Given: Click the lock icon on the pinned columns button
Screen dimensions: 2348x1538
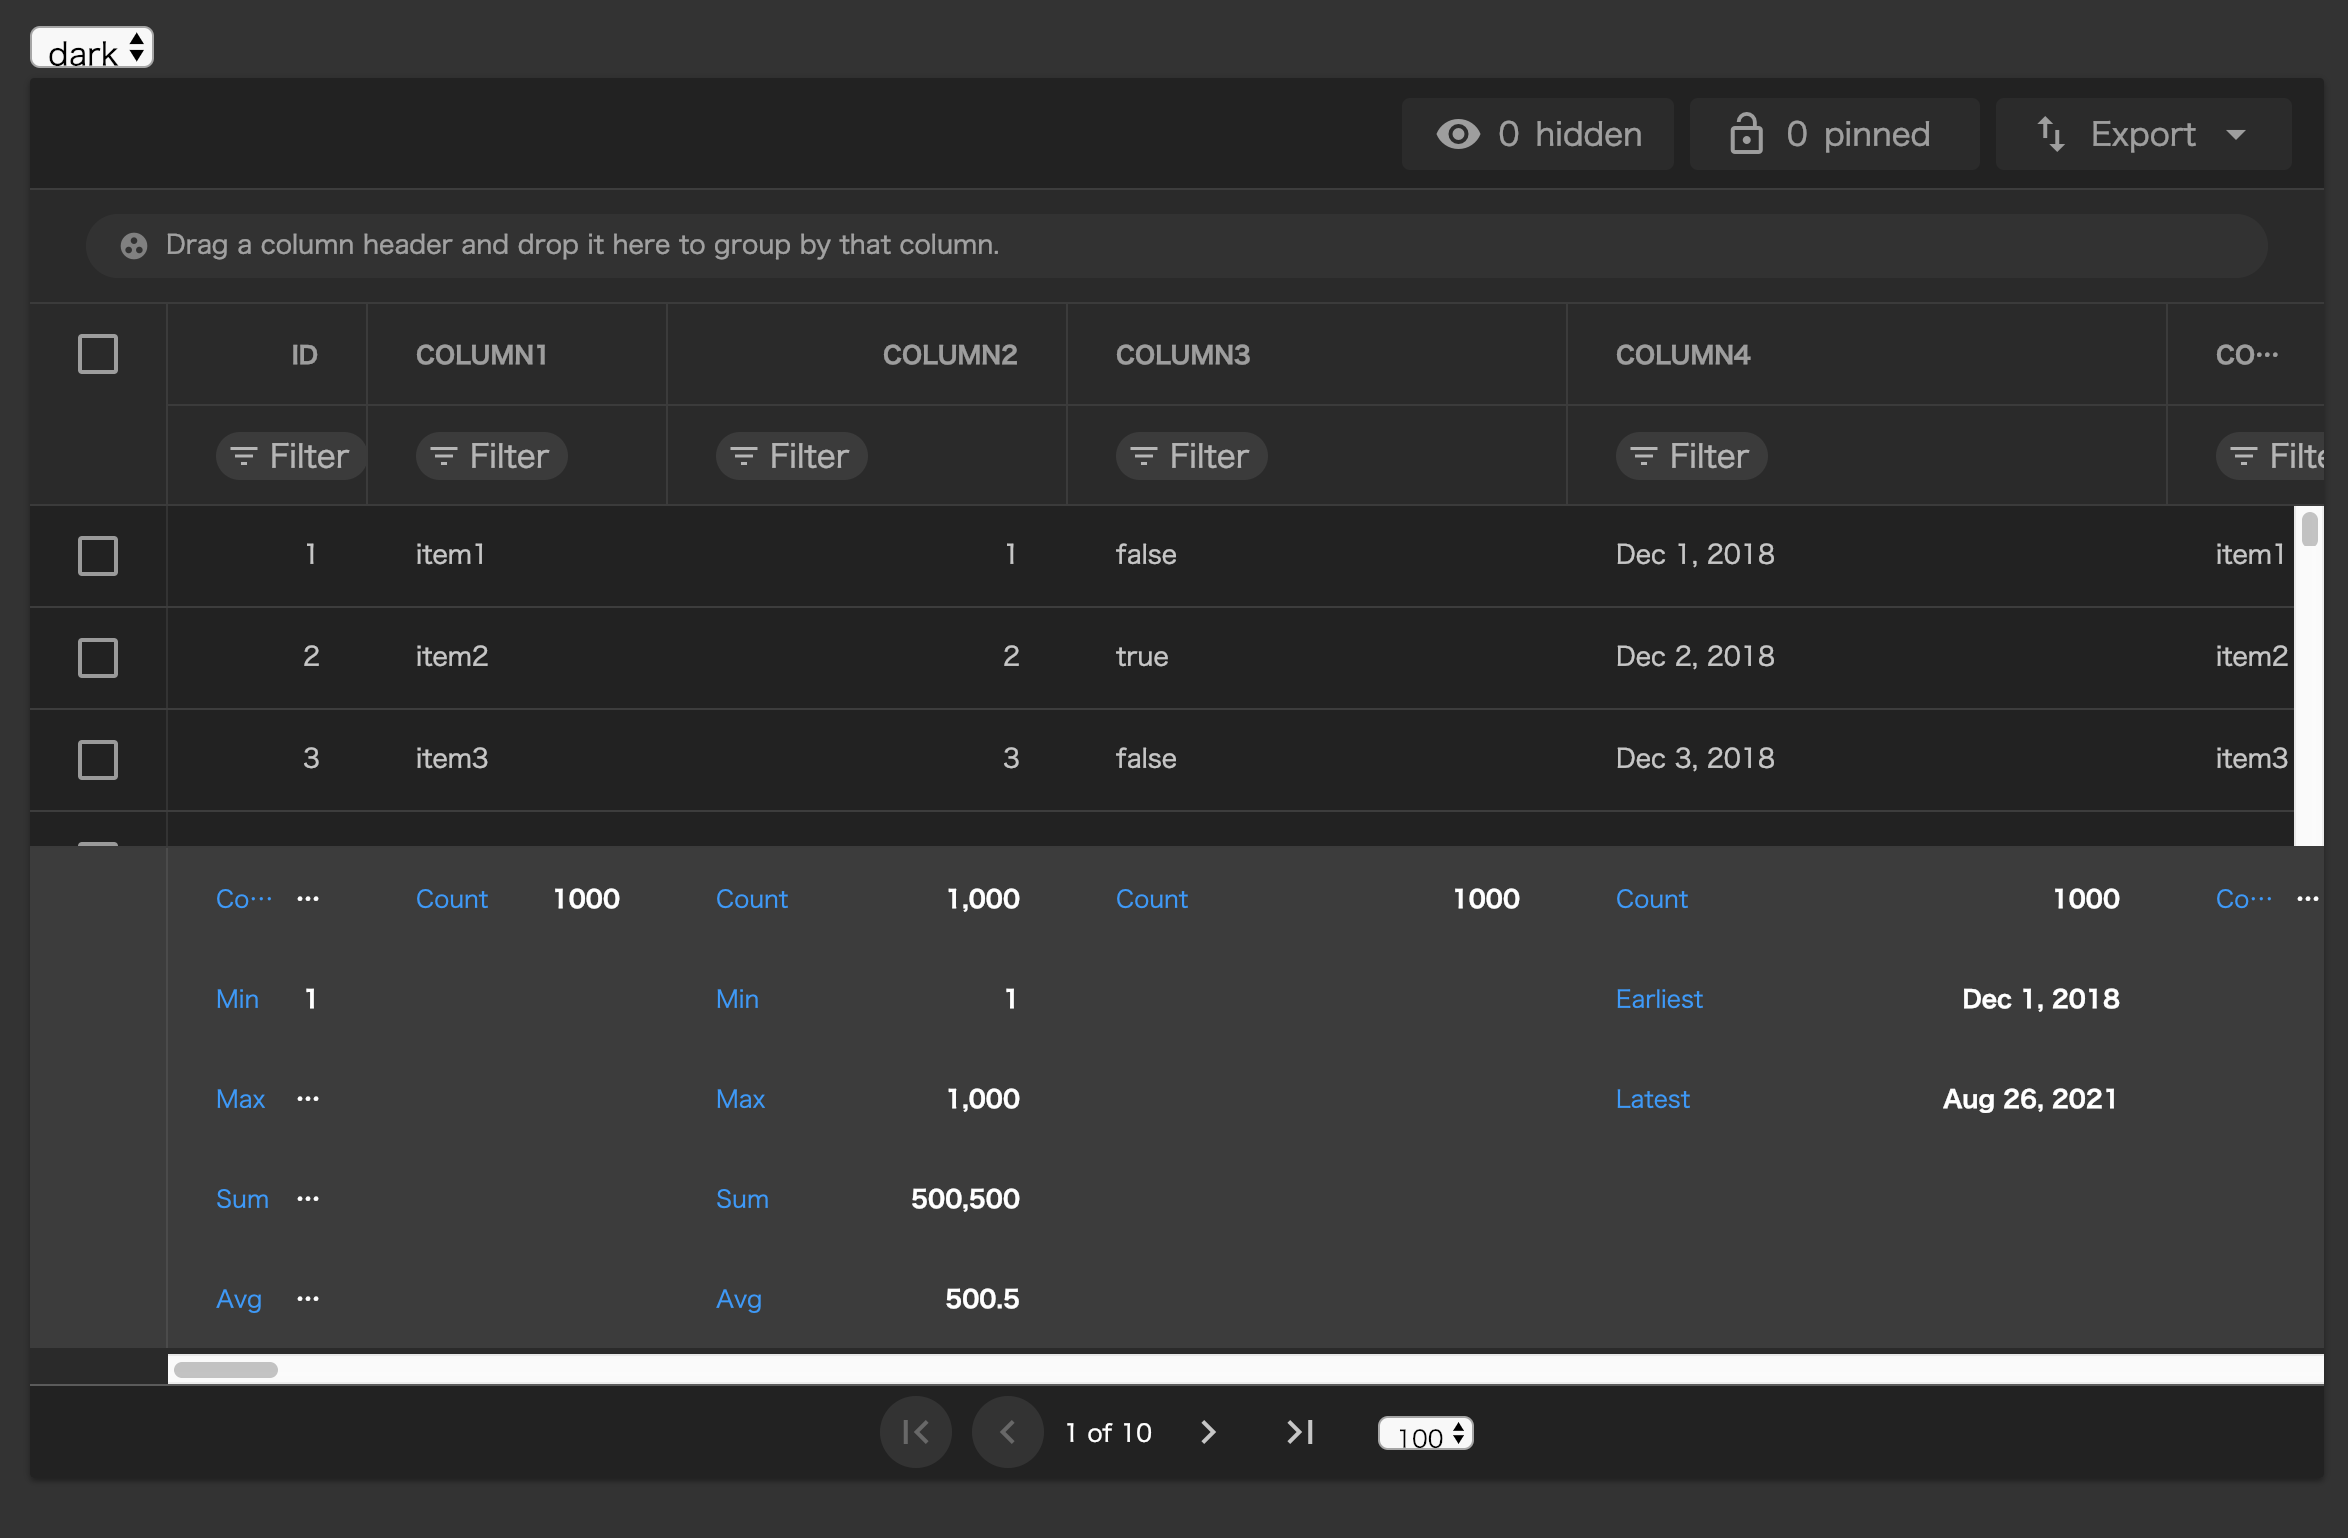Looking at the screenshot, I should (x=1747, y=133).
